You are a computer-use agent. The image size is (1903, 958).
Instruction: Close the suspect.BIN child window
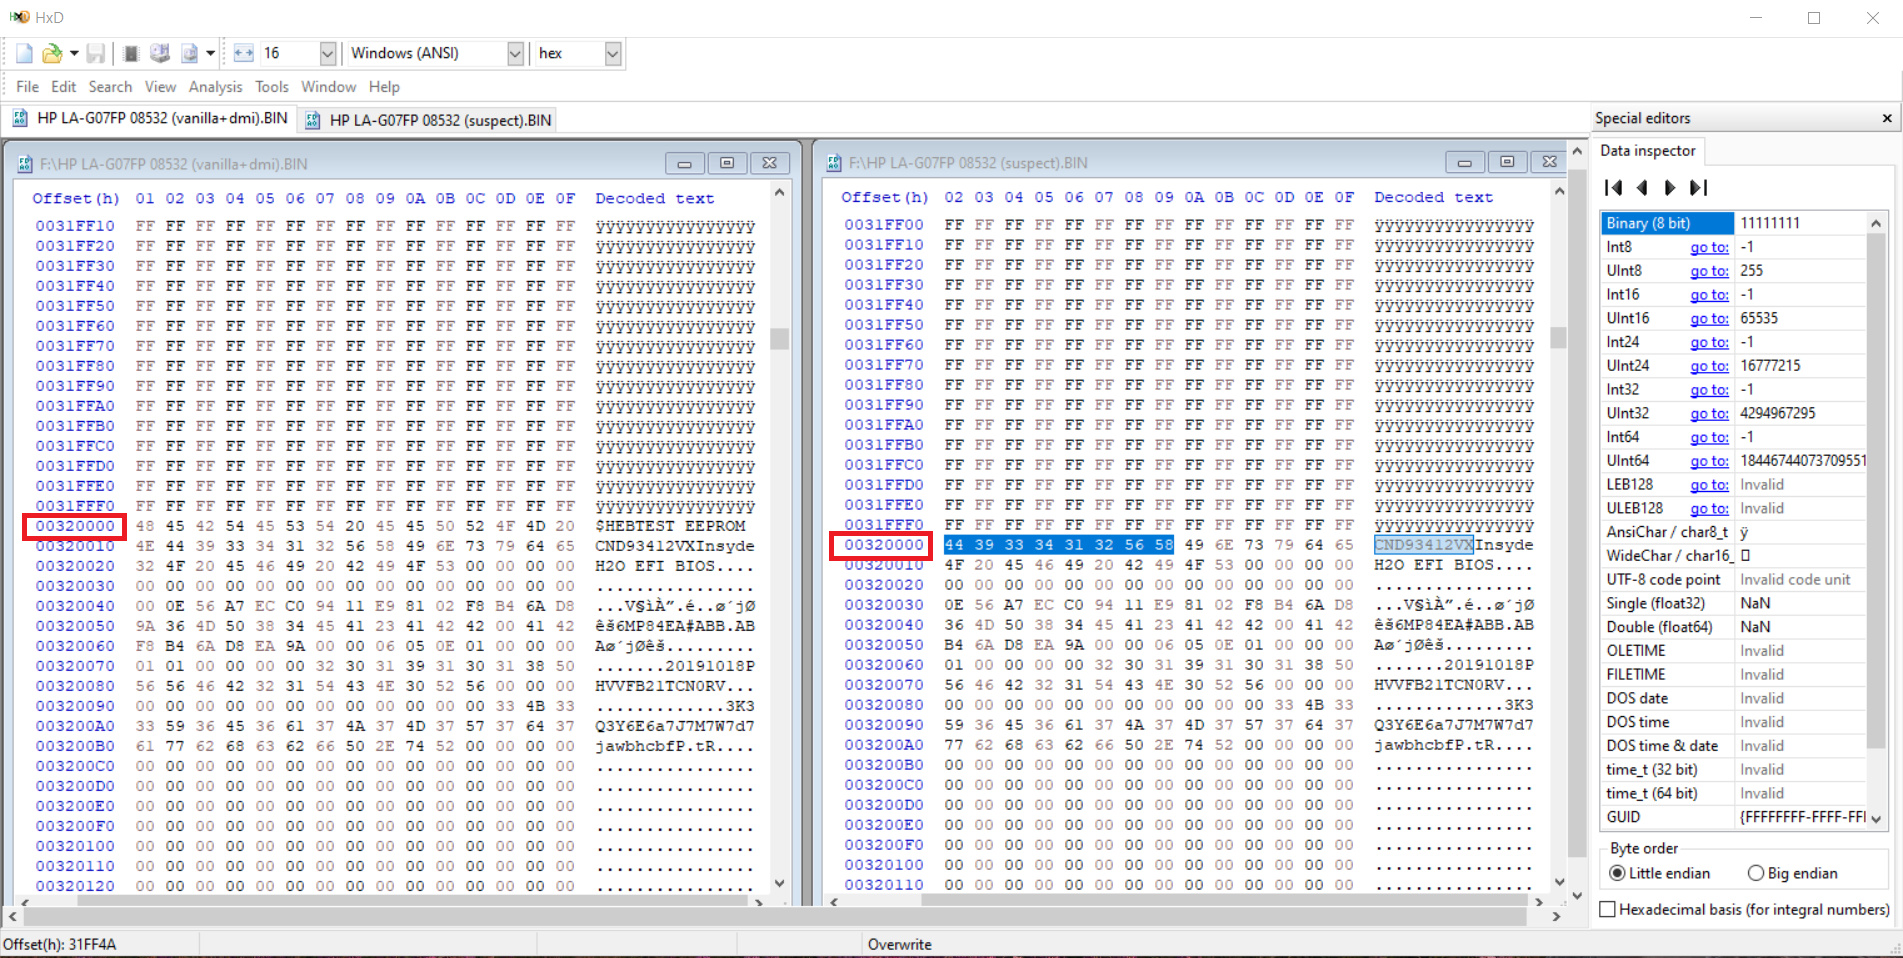(1549, 163)
